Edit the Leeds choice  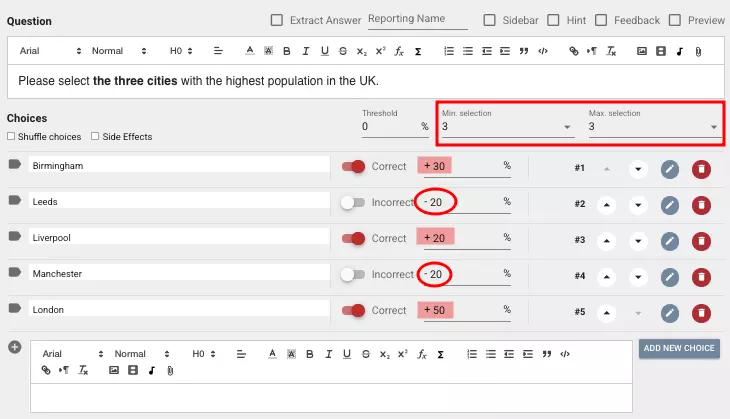coord(669,205)
